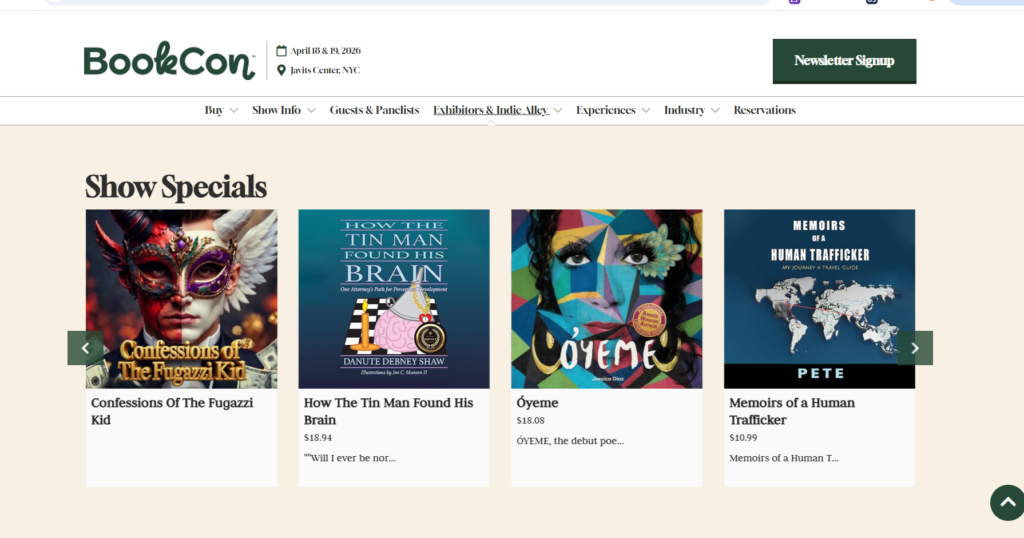Click title link Confessions Of The Fugazzi Kid

(x=172, y=411)
